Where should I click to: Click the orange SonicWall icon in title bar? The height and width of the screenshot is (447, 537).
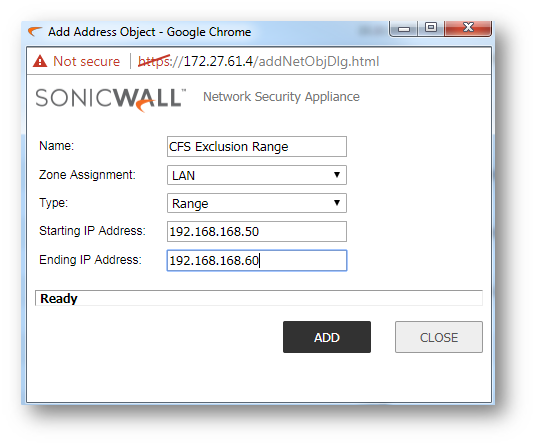tap(35, 32)
